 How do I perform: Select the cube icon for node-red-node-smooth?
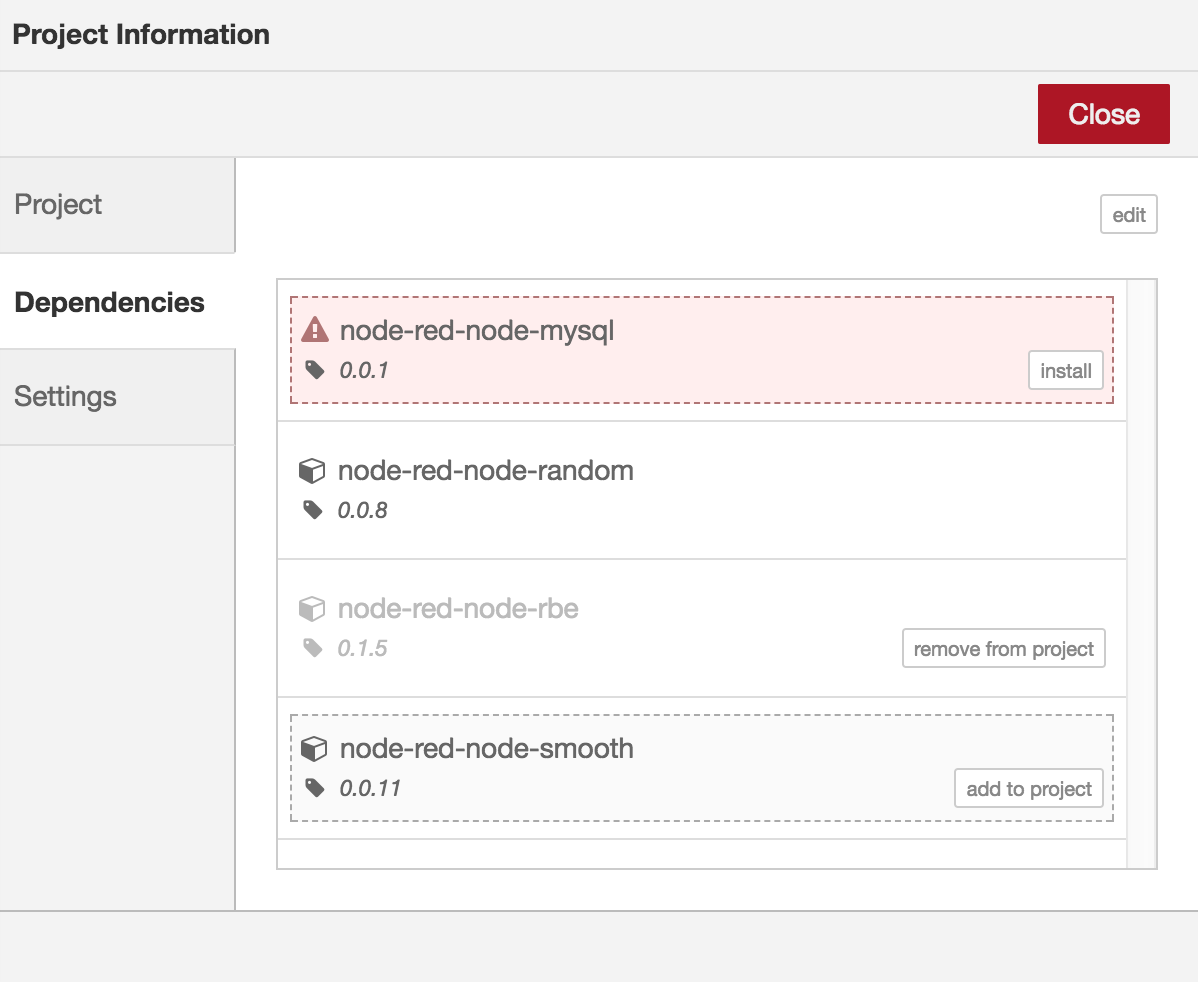313,748
